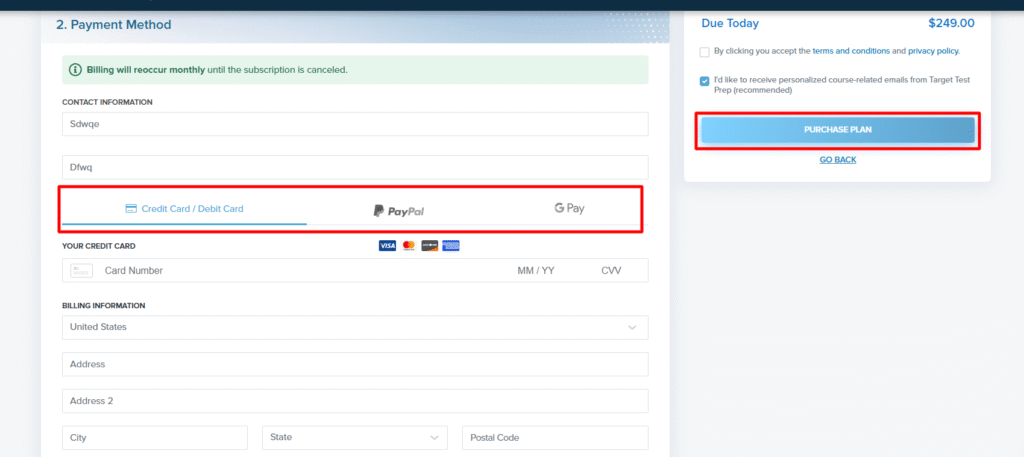Viewport: 1024px width, 457px height.
Task: Click the Visa card logo
Action: tap(387, 245)
